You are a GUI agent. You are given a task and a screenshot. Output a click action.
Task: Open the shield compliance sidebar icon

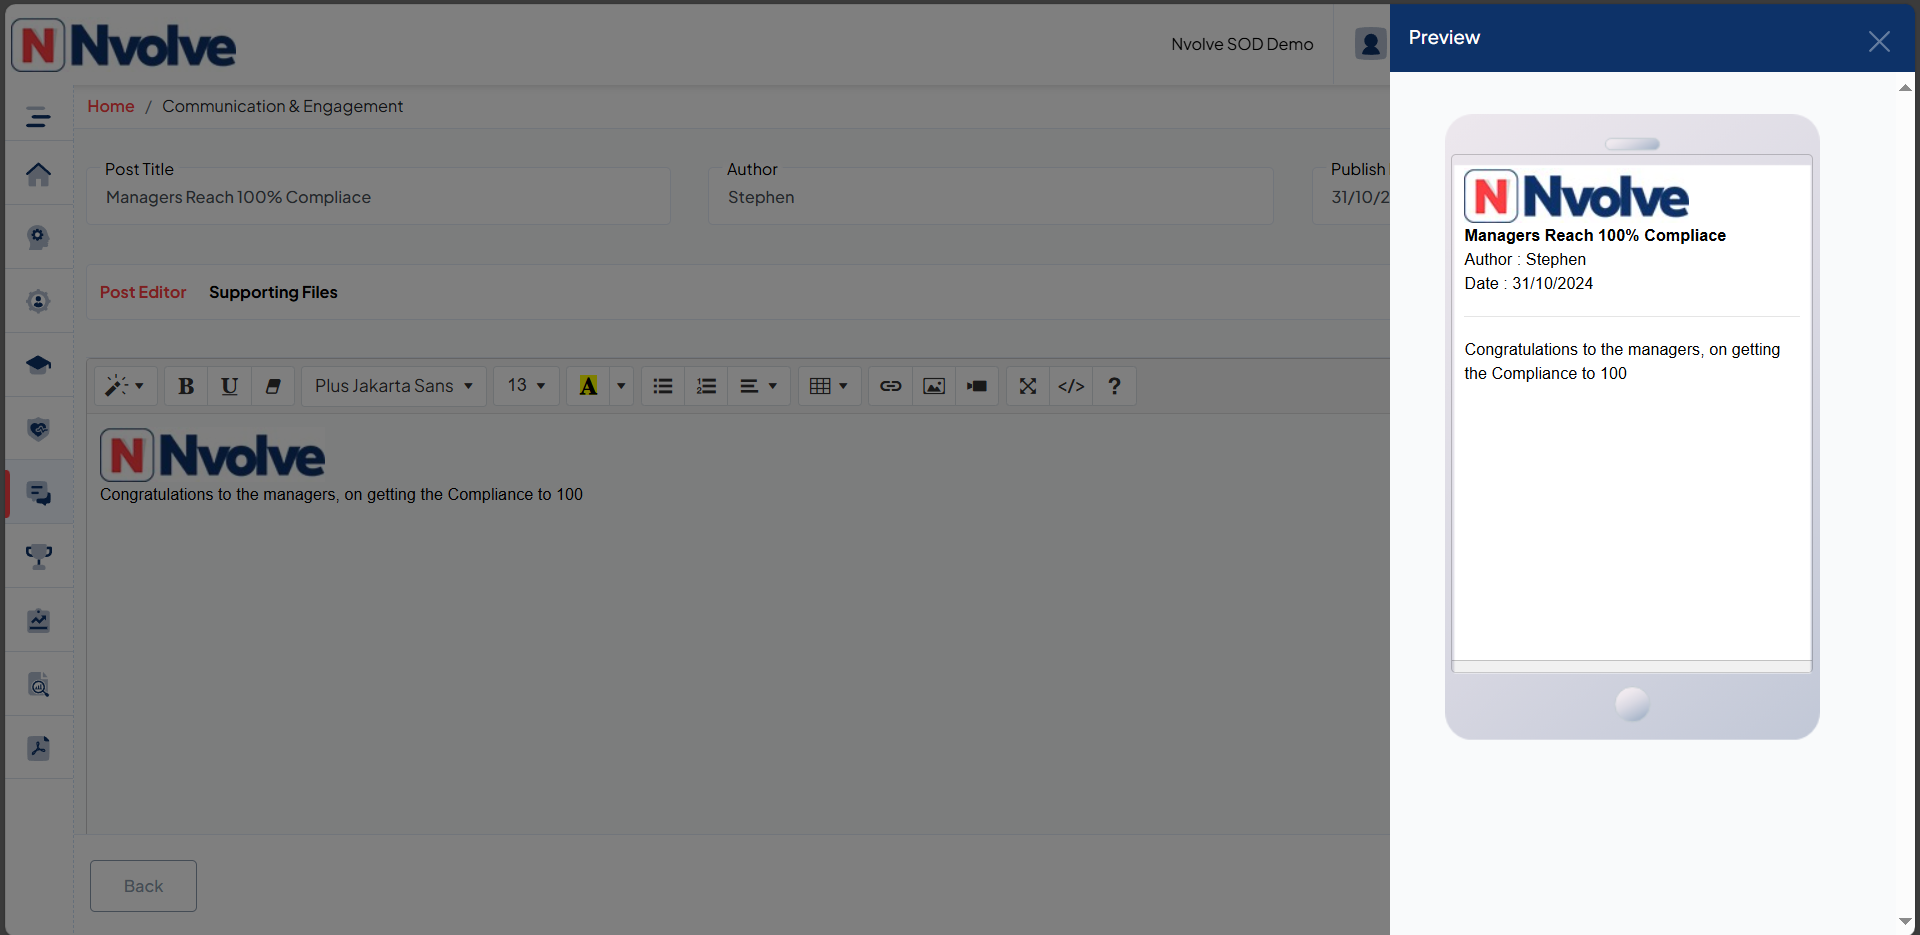(x=38, y=429)
